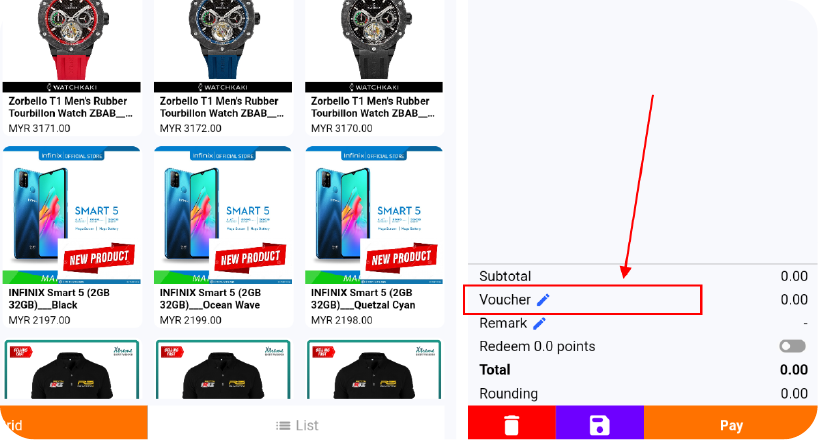The width and height of the screenshot is (818, 440).
Task: Switch to the orange Grid tab
Action: click(x=74, y=423)
